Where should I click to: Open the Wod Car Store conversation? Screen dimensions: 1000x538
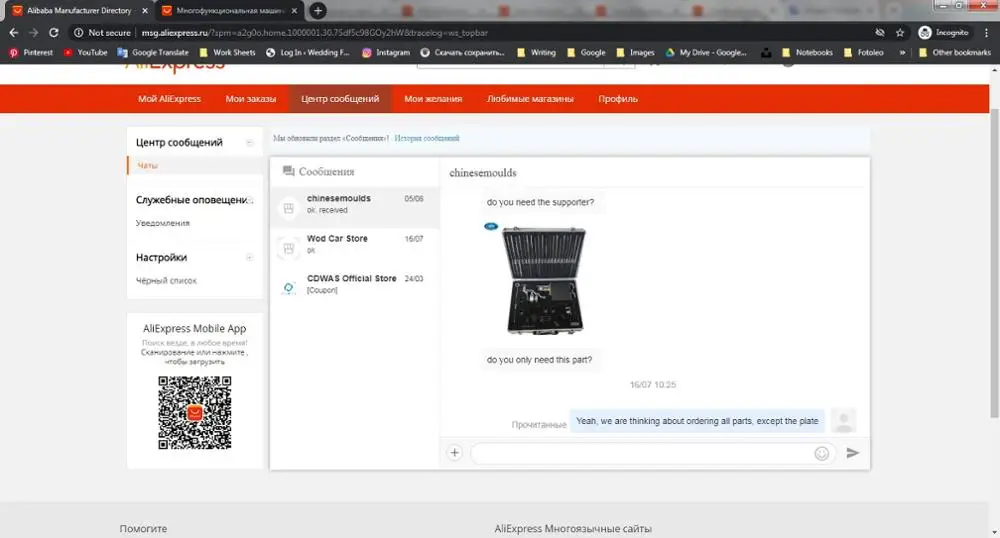[x=355, y=247]
